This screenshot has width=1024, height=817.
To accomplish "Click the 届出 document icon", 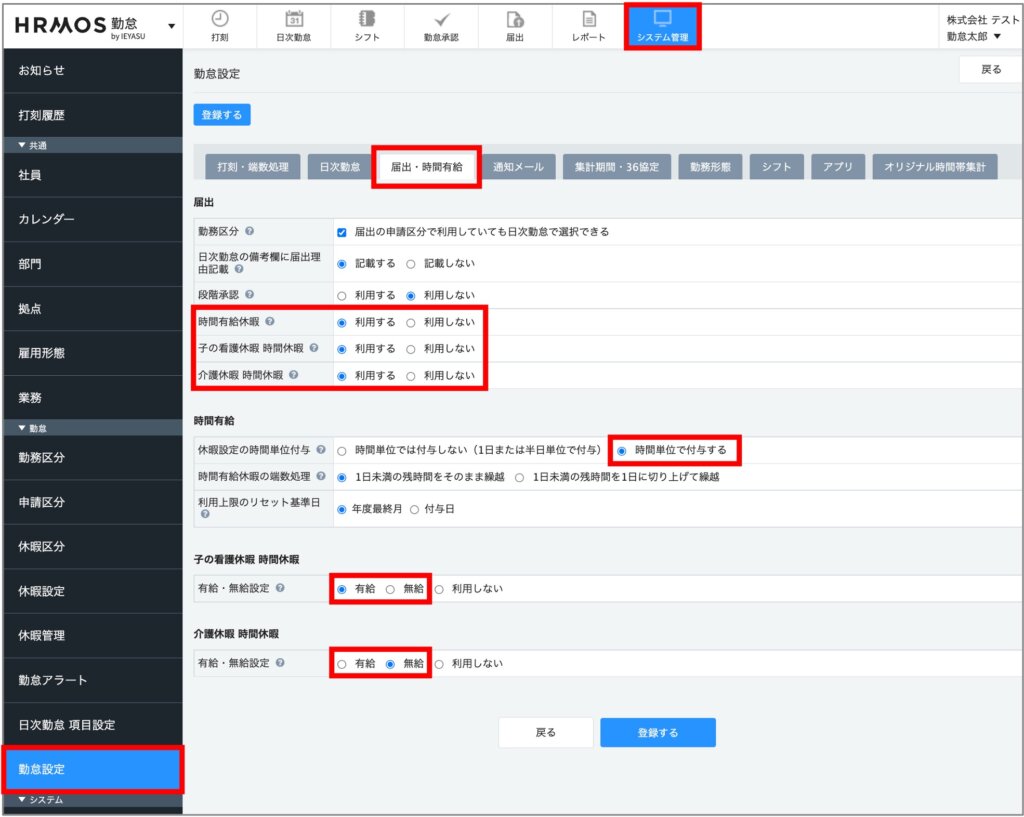I will pyautogui.click(x=515, y=19).
